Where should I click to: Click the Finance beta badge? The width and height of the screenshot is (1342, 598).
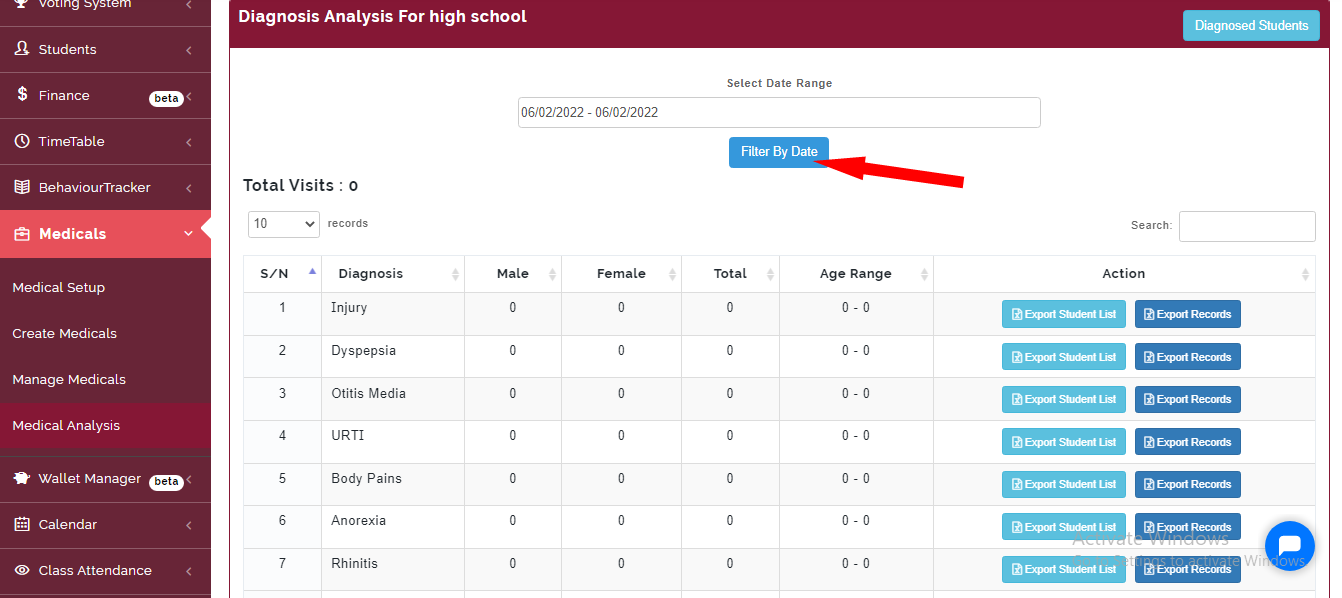point(166,98)
